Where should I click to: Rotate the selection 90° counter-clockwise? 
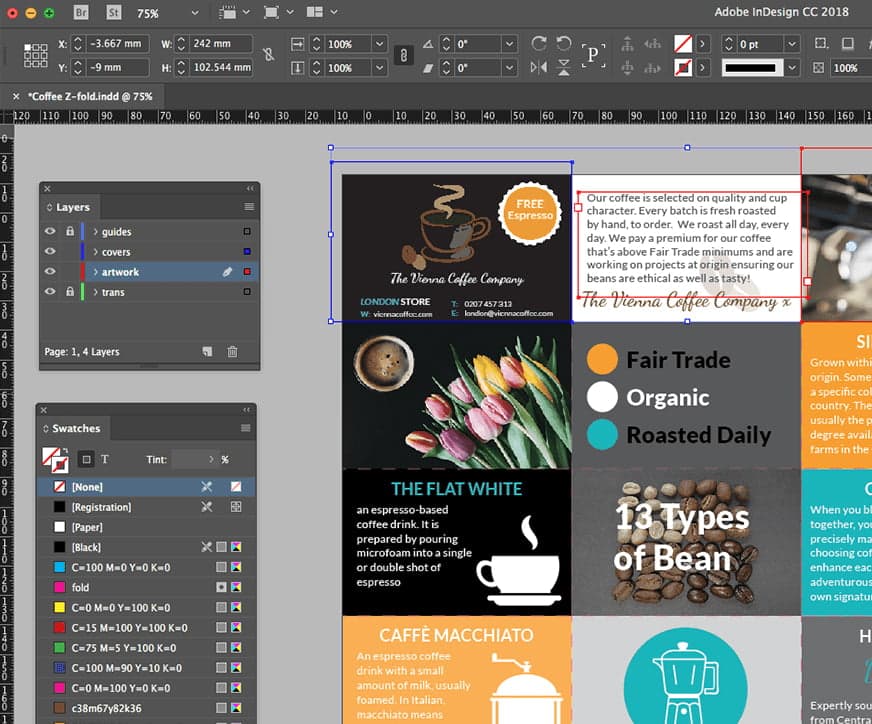point(563,43)
